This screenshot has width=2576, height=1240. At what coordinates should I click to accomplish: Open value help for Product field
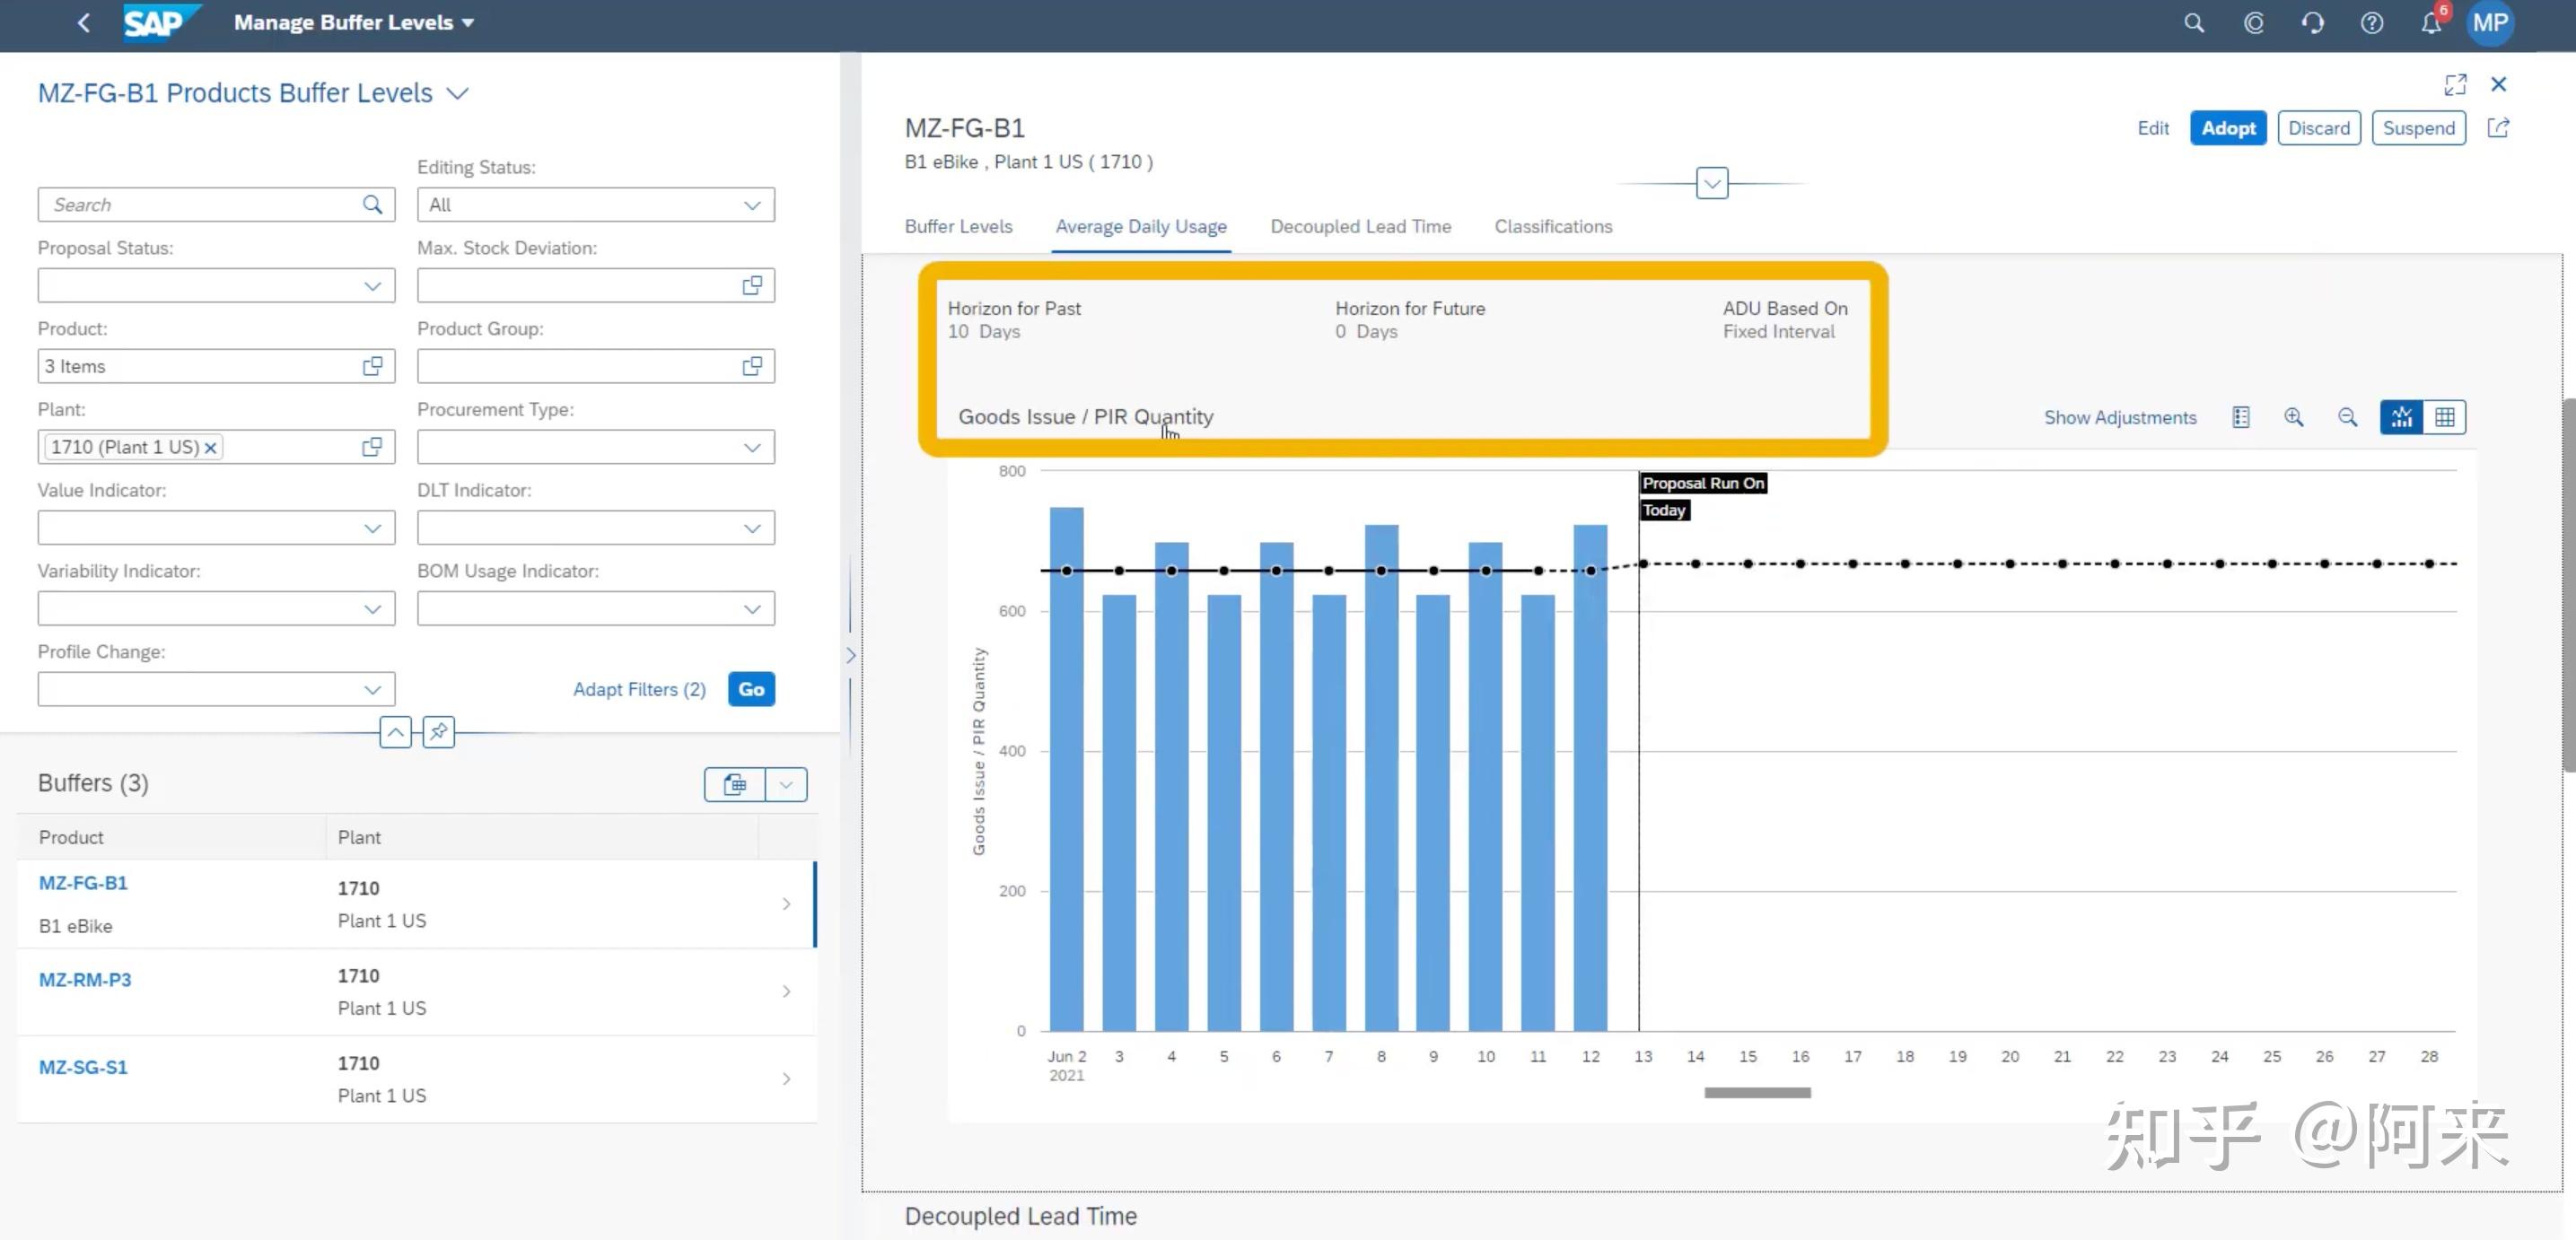pos(372,366)
